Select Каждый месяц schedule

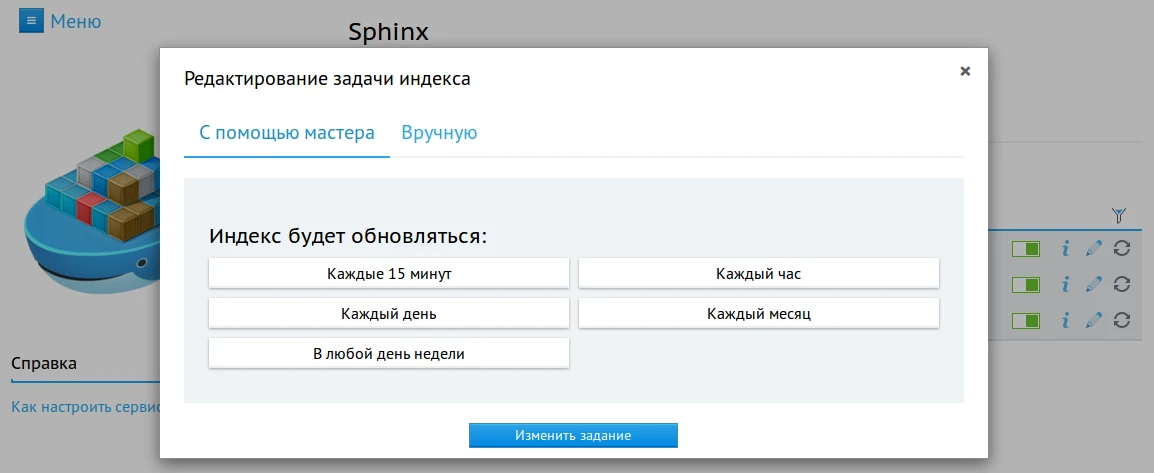pos(759,313)
